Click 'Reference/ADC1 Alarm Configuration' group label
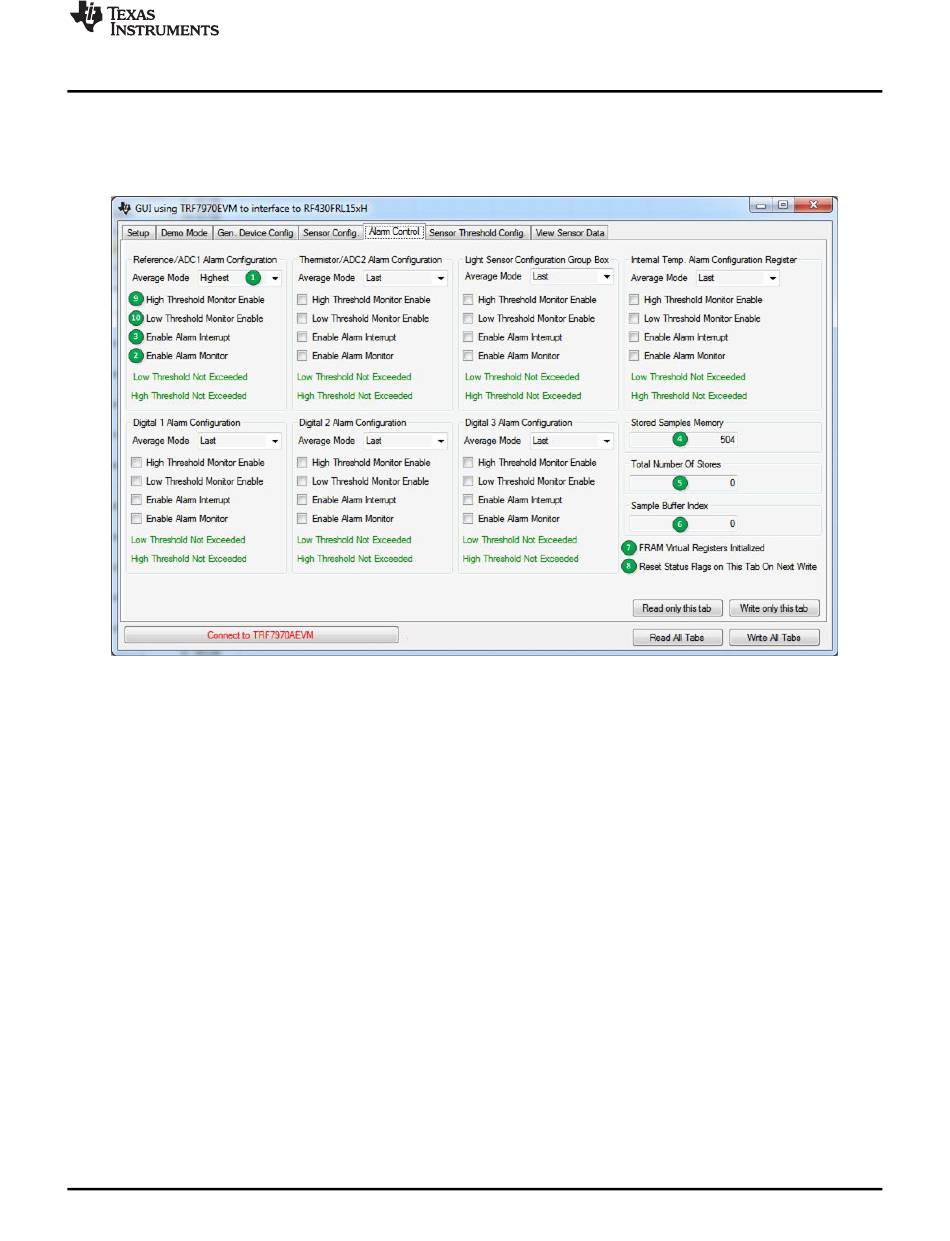 pyautogui.click(x=205, y=260)
